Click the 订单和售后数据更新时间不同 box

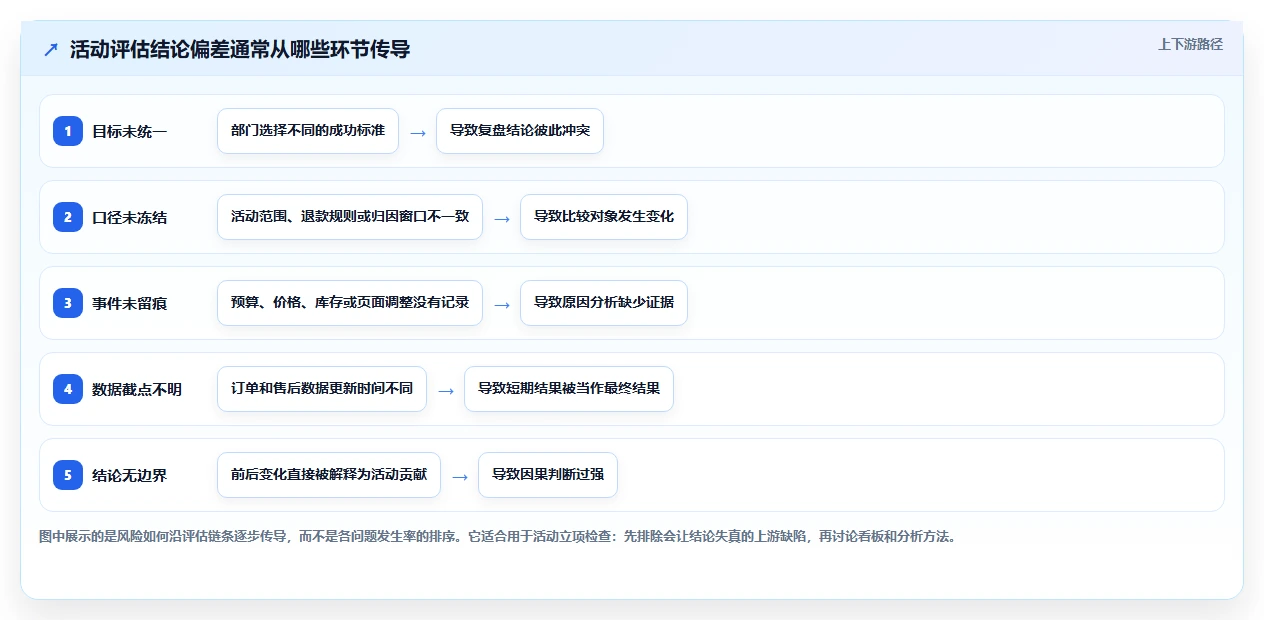coord(322,389)
